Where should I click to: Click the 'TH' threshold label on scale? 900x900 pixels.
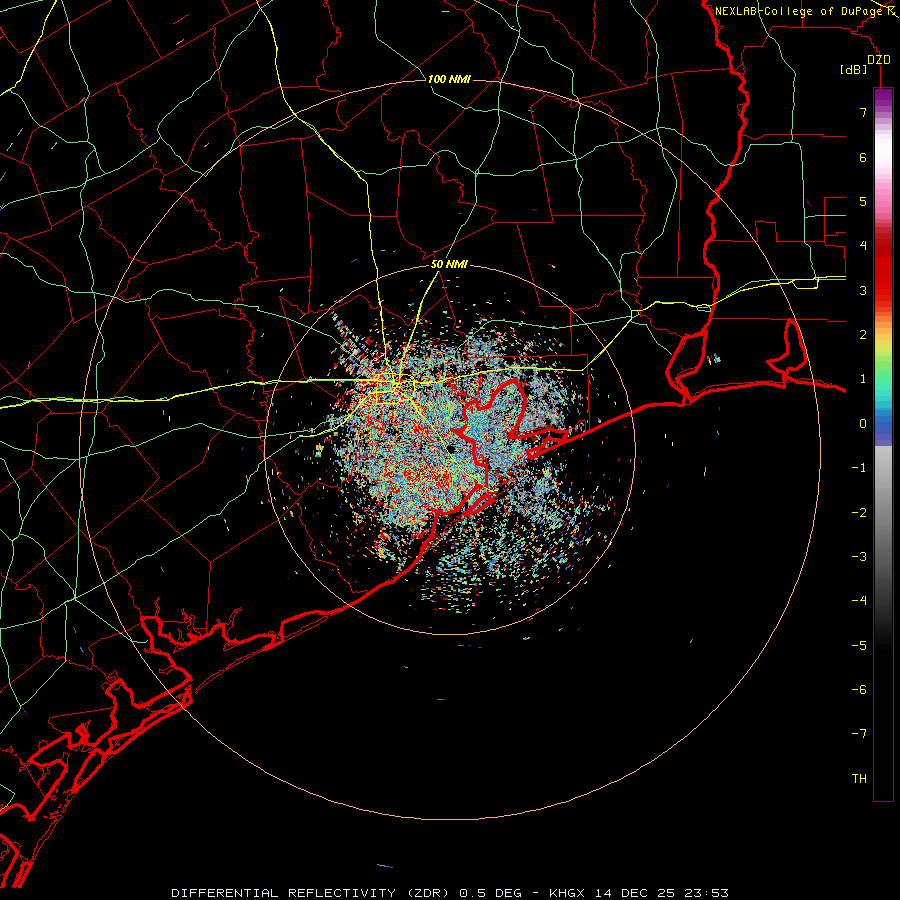(x=859, y=779)
